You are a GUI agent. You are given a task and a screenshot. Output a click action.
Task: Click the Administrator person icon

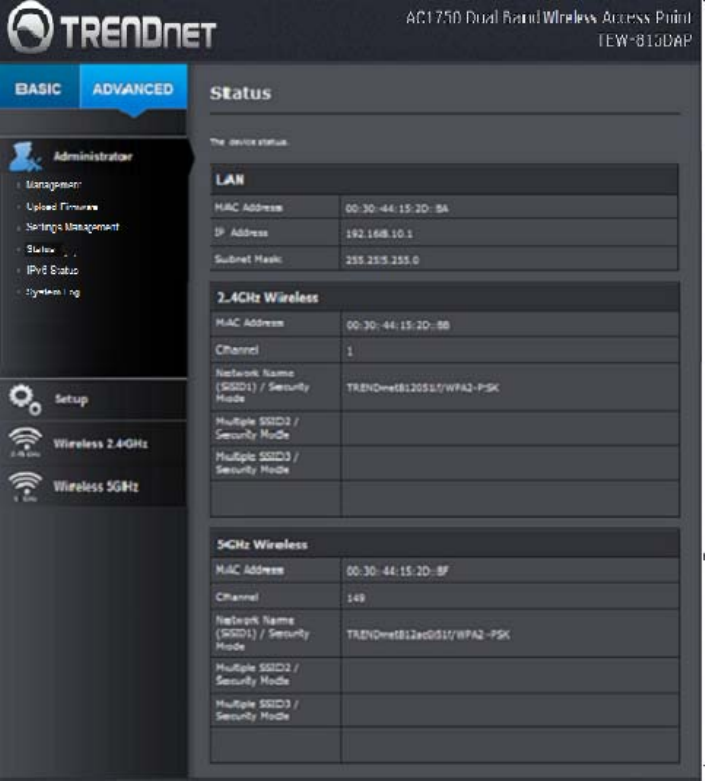click(x=25, y=156)
